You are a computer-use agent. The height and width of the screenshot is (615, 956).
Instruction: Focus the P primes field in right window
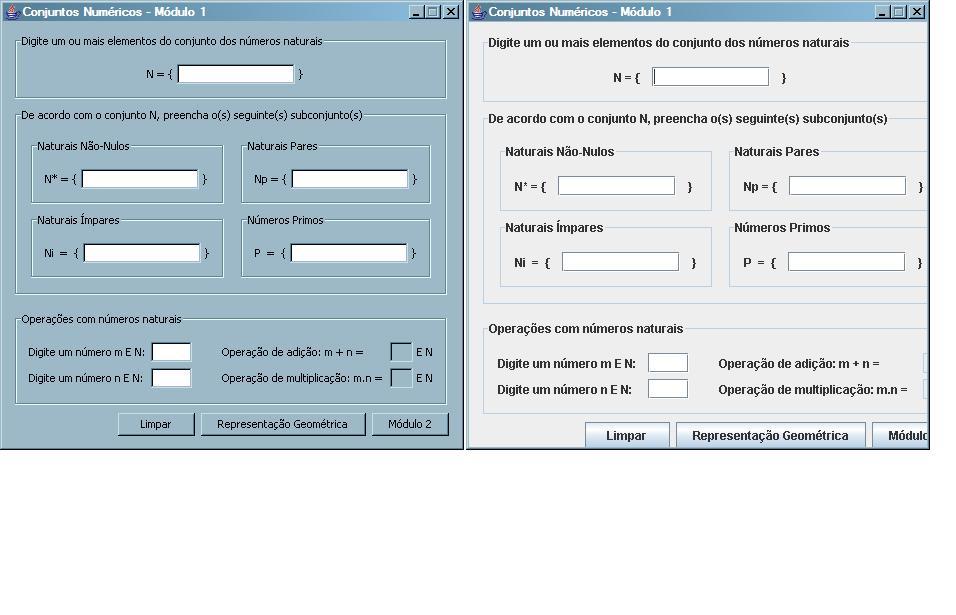tap(846, 261)
